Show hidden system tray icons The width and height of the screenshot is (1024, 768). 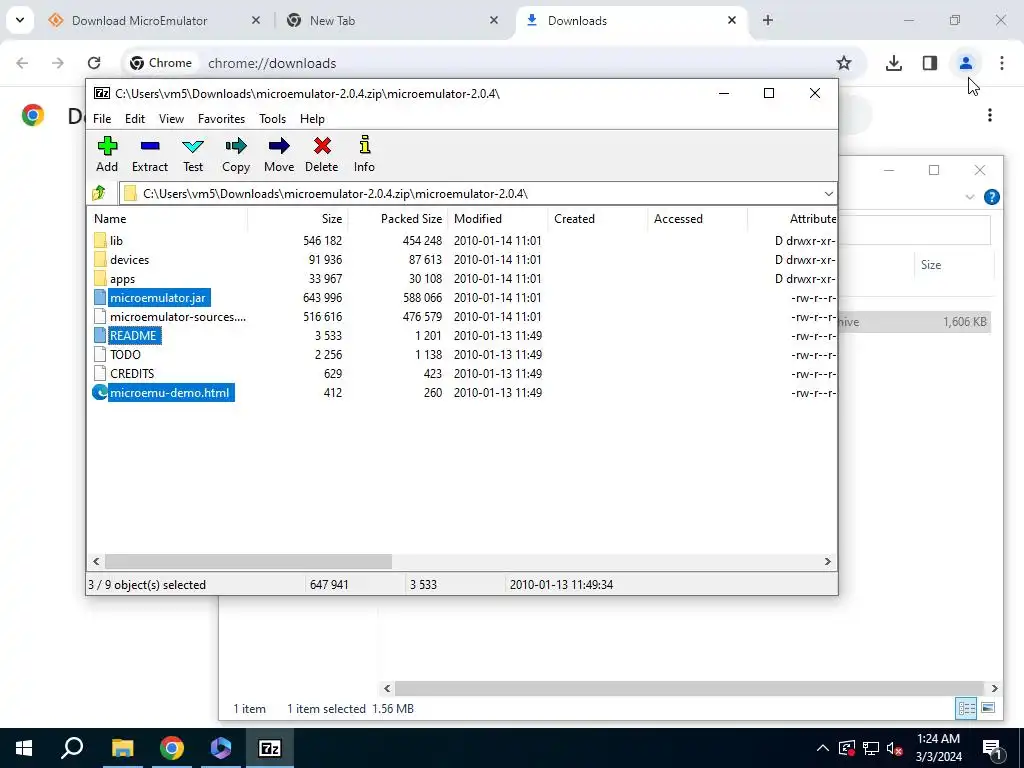tap(823, 748)
